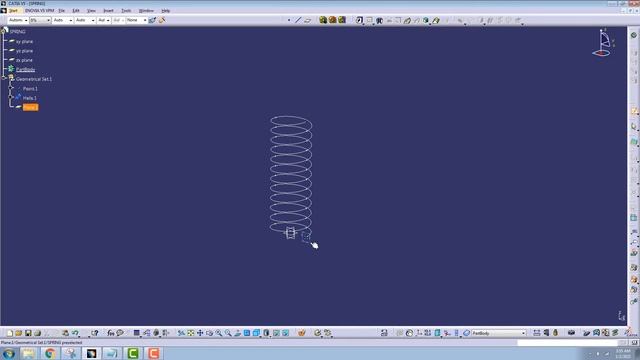This screenshot has height=360, width=640.
Task: Select yz plane in specification tree
Action: (x=24, y=51)
